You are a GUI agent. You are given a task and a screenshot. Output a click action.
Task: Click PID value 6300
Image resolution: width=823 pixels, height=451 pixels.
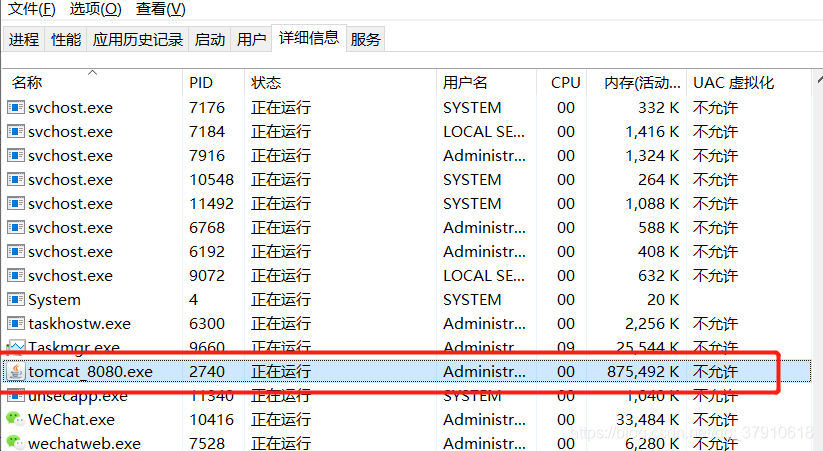[207, 324]
